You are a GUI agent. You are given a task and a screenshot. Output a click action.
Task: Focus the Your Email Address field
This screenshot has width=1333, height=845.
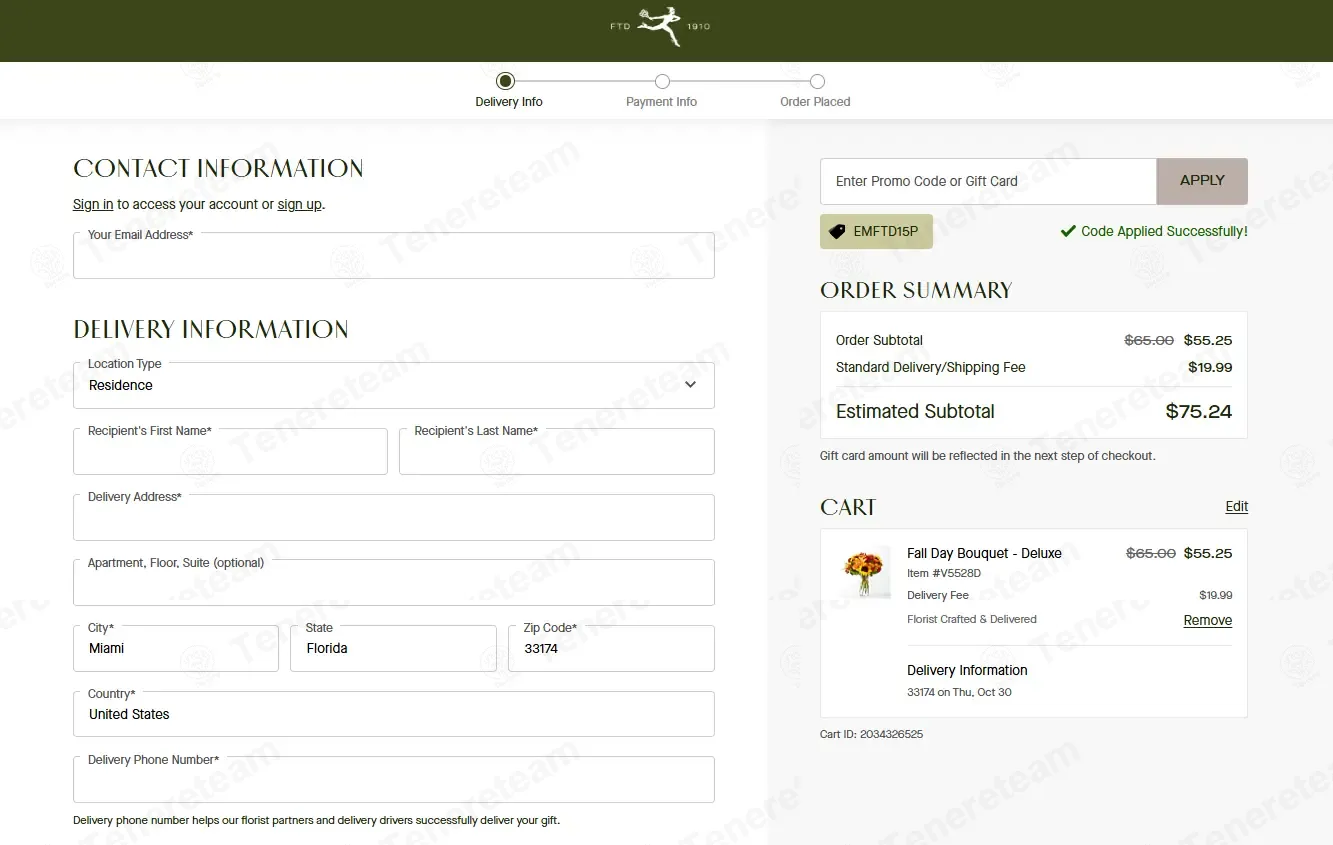pos(393,257)
